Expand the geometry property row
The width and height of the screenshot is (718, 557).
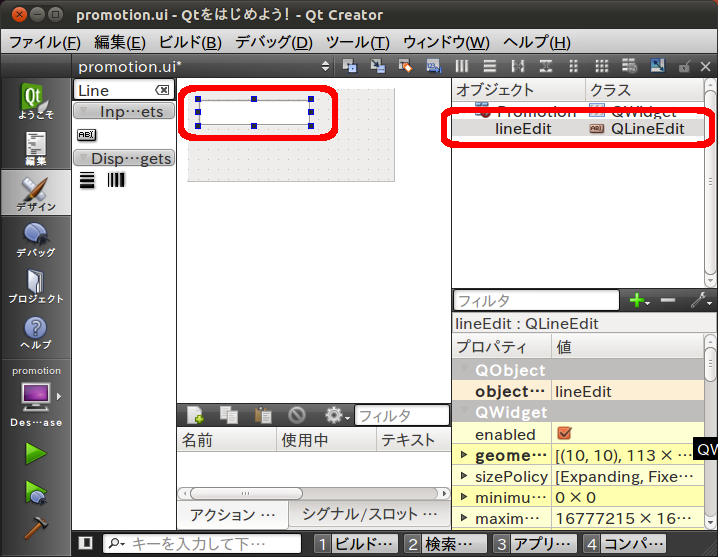tap(463, 455)
